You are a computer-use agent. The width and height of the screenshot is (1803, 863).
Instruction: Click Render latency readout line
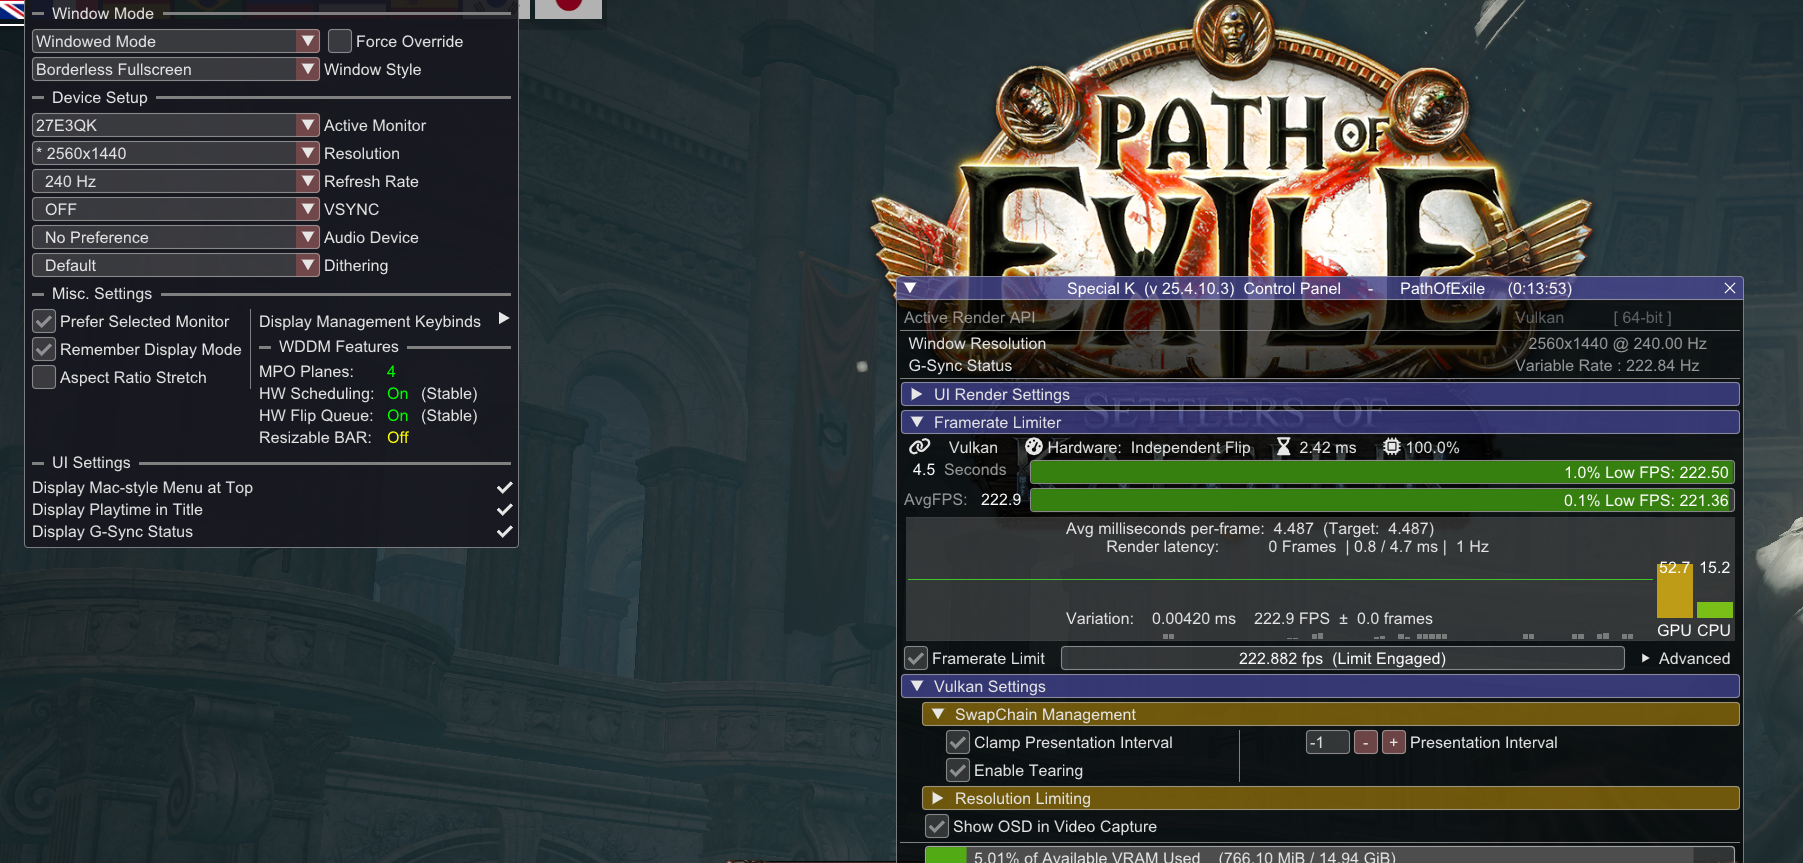click(1297, 546)
